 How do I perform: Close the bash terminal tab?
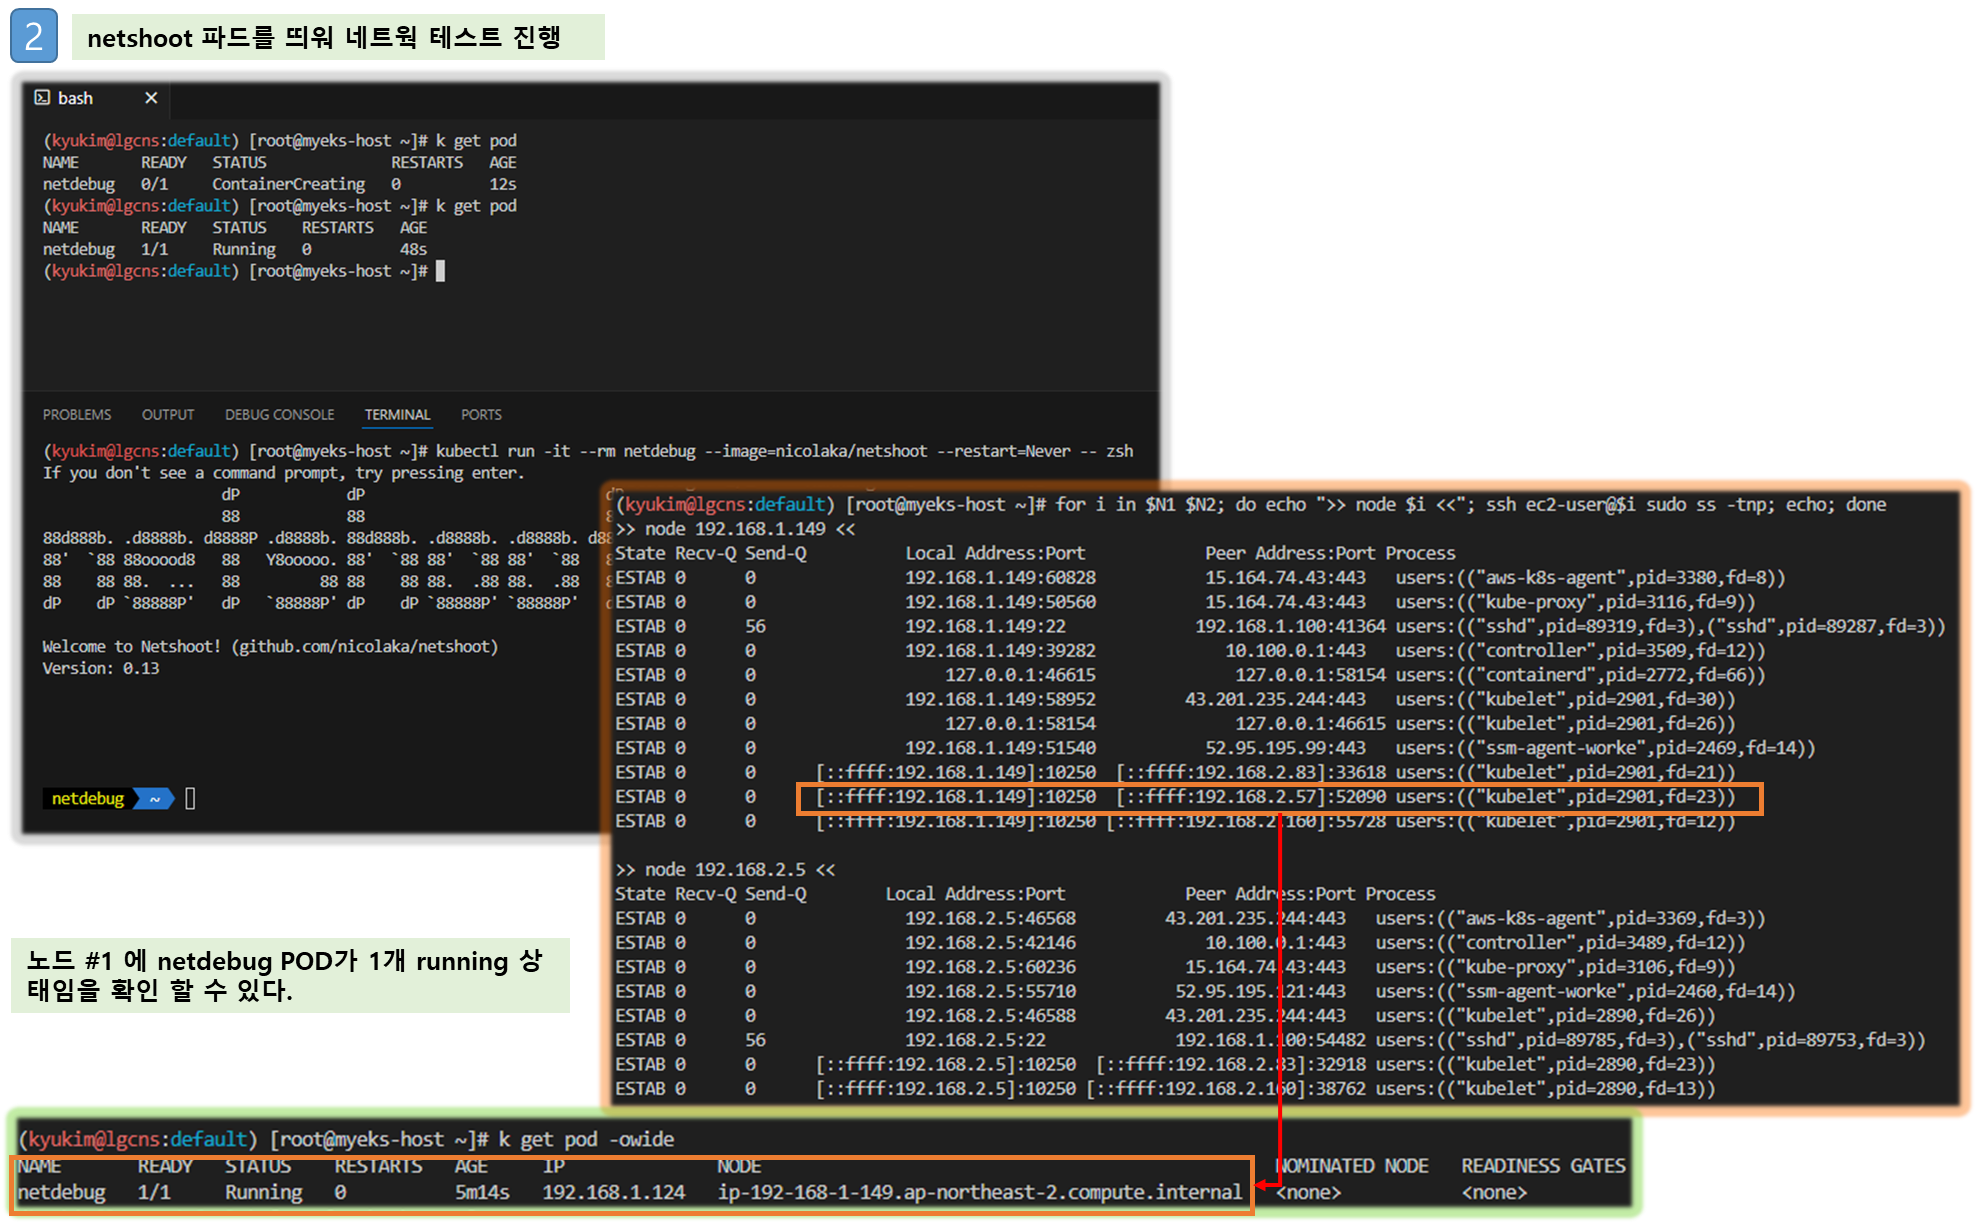[151, 97]
